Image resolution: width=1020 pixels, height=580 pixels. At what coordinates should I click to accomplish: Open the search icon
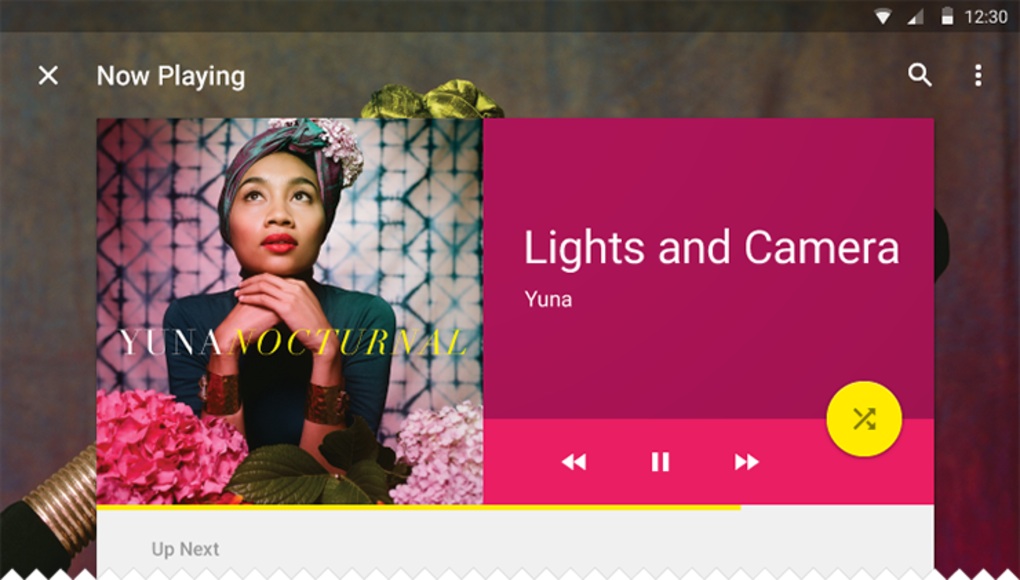point(919,75)
